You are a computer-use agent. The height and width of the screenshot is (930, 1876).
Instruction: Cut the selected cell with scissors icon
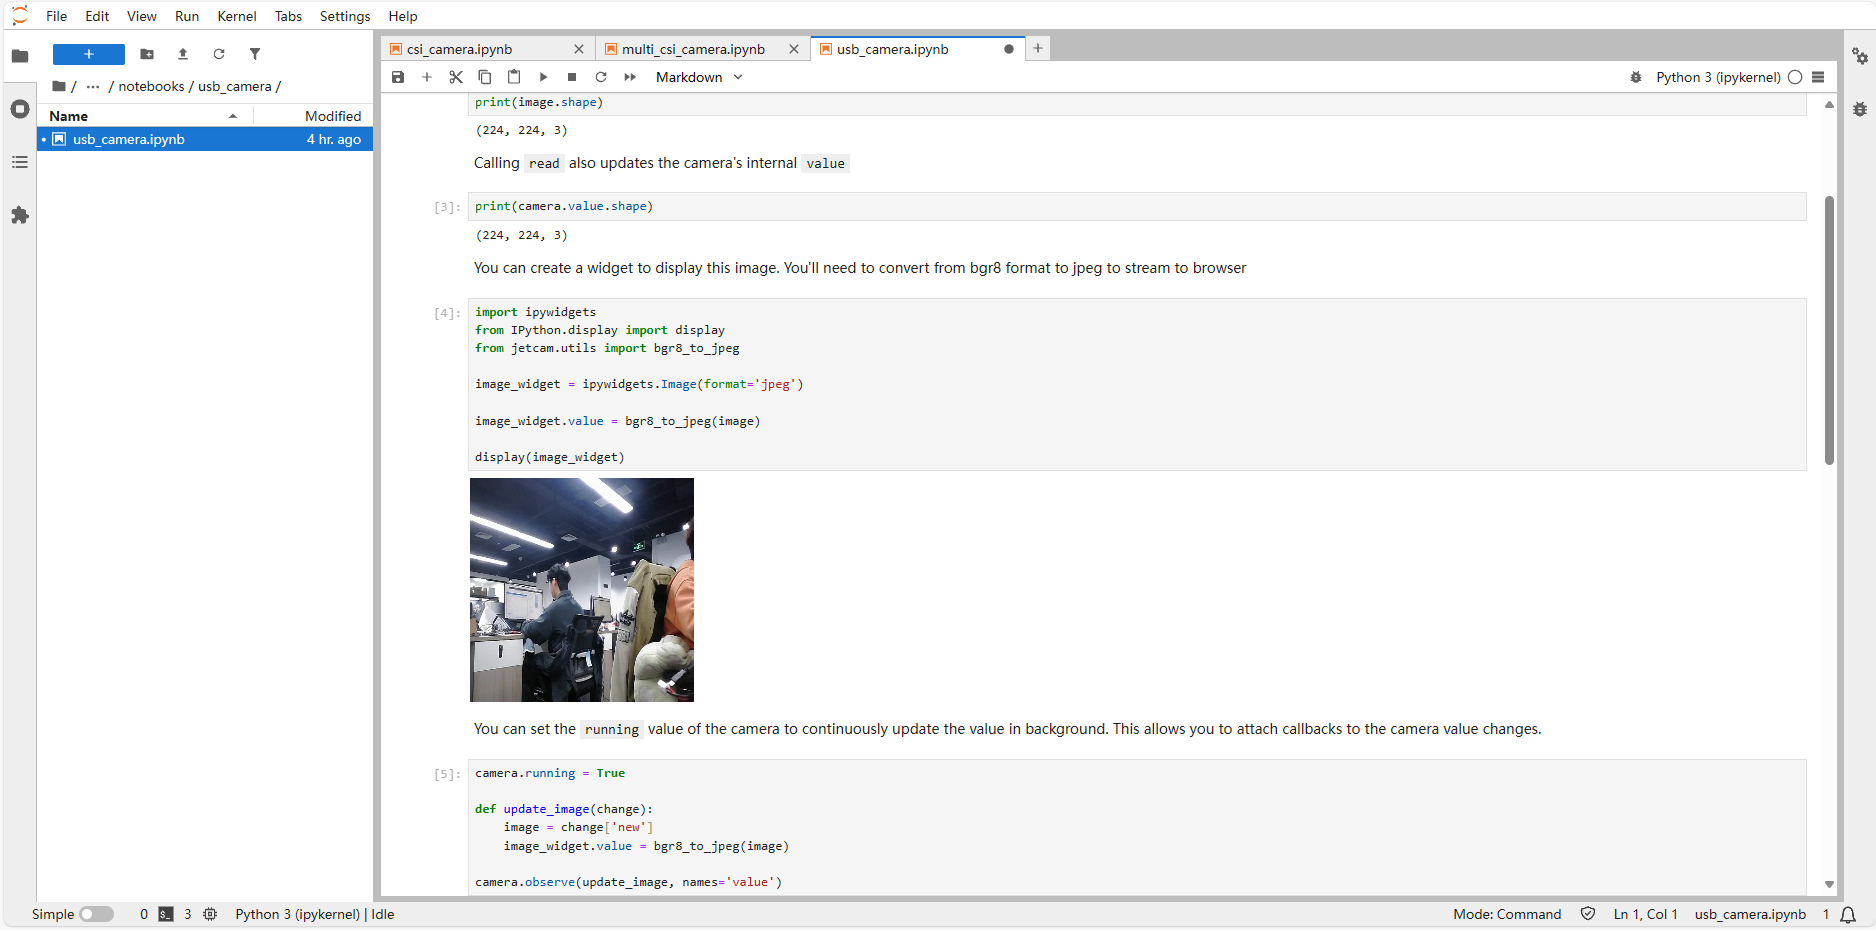[x=456, y=77]
